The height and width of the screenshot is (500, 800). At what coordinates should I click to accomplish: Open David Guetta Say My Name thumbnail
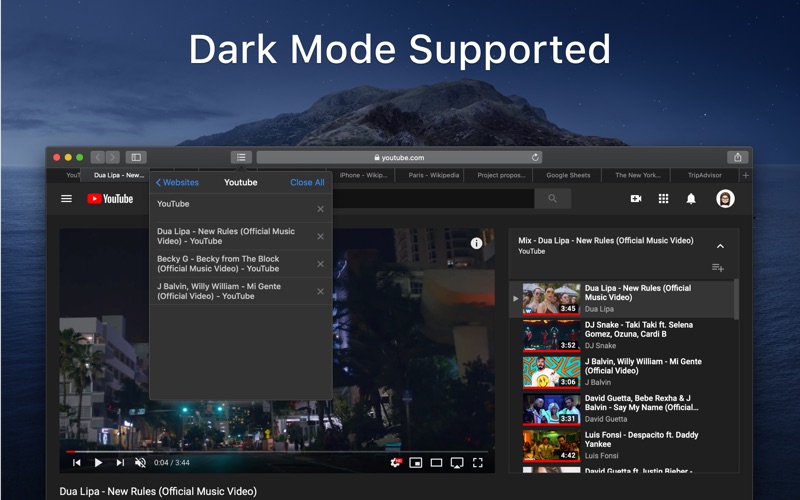[x=552, y=409]
